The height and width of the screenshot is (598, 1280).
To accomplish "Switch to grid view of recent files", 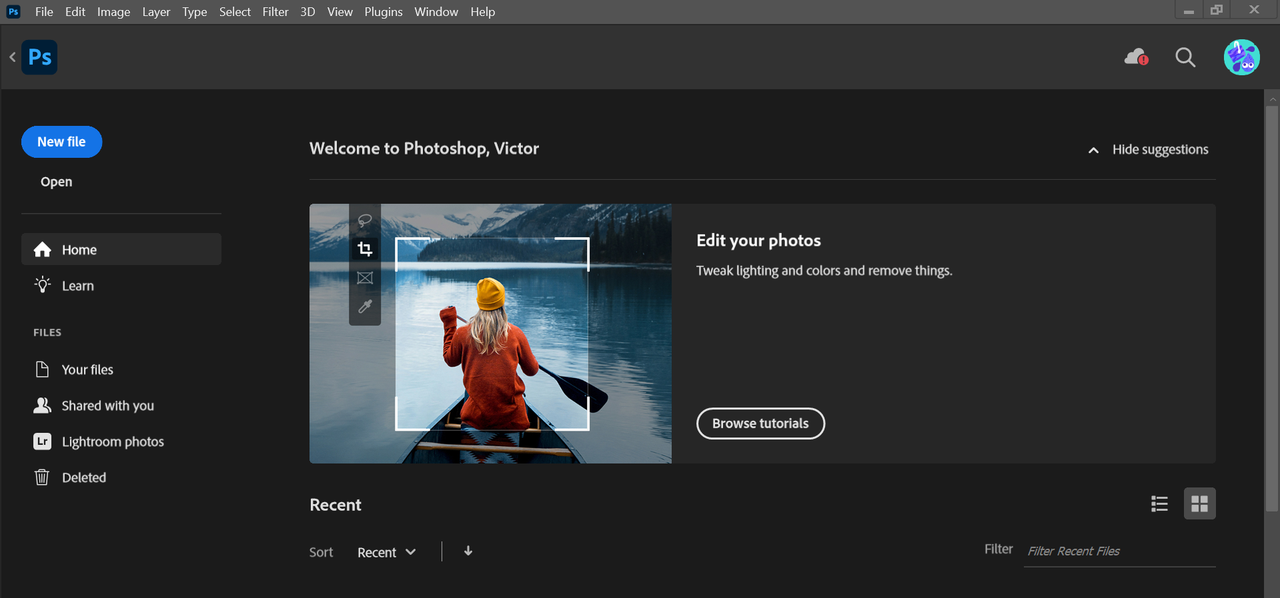I will 1200,504.
